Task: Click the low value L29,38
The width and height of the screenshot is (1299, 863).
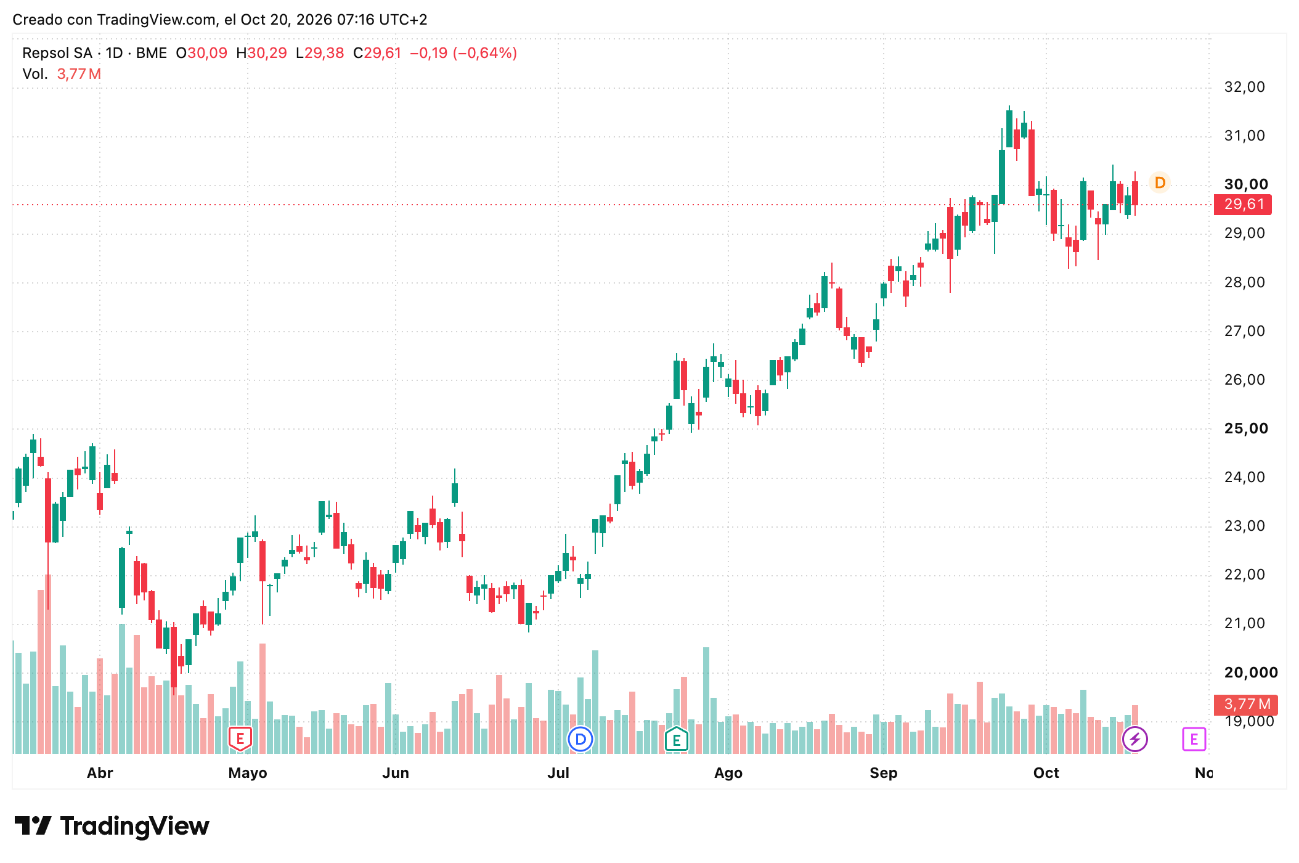Action: click(321, 53)
